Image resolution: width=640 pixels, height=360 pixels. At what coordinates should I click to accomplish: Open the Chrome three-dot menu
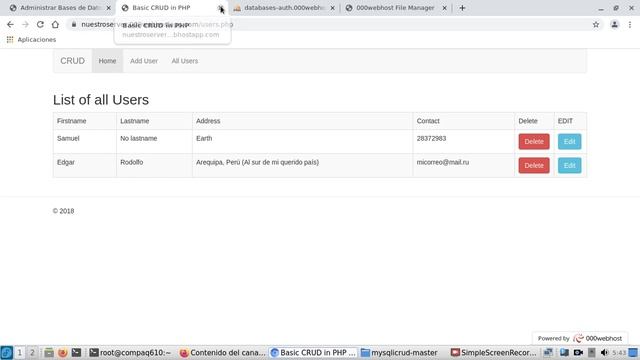630,24
